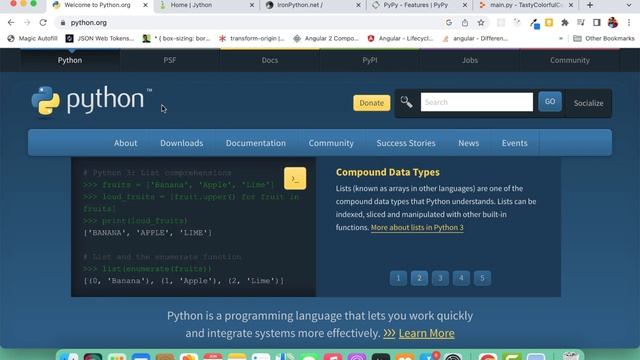This screenshot has height=360, width=640.
Task: Switch to the PyPy - Features tab
Action: (419, 5)
